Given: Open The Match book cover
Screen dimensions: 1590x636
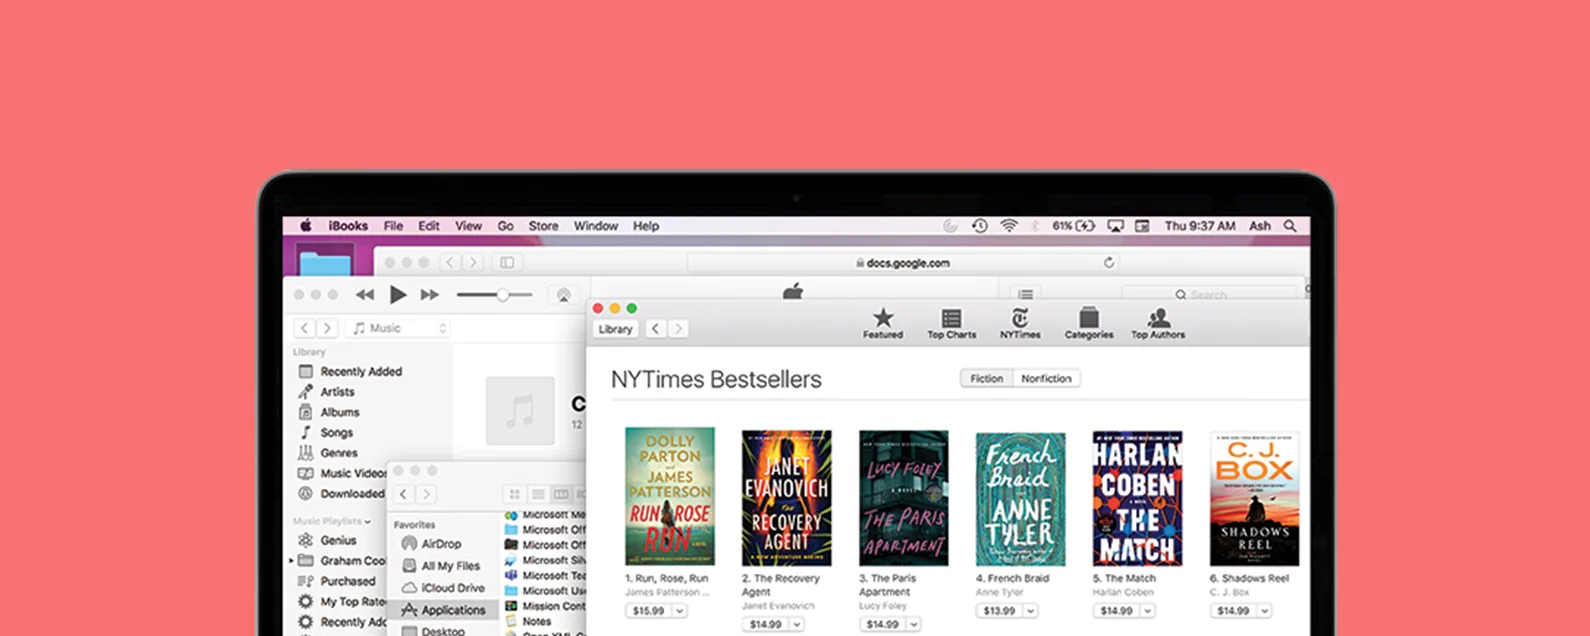Looking at the screenshot, I should [x=1137, y=499].
